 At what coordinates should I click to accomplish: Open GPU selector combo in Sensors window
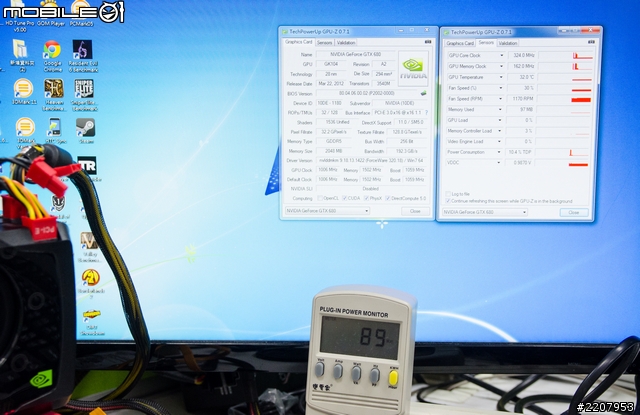[x=484, y=212]
